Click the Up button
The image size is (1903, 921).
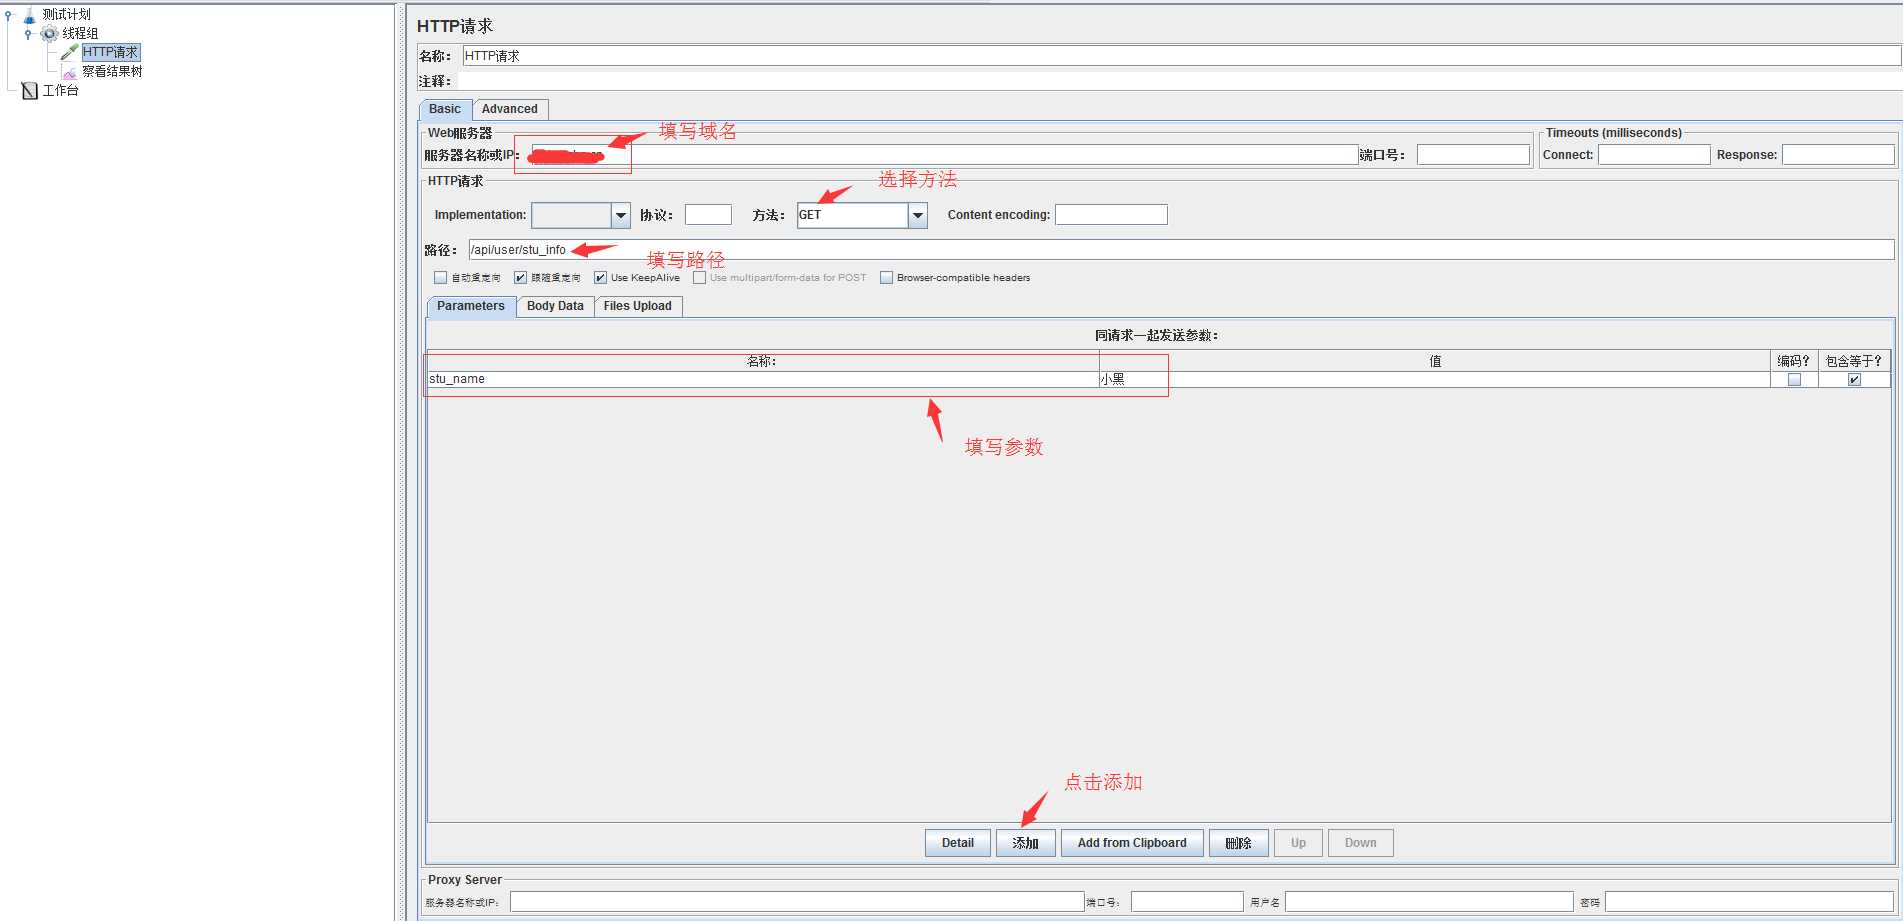click(1298, 843)
